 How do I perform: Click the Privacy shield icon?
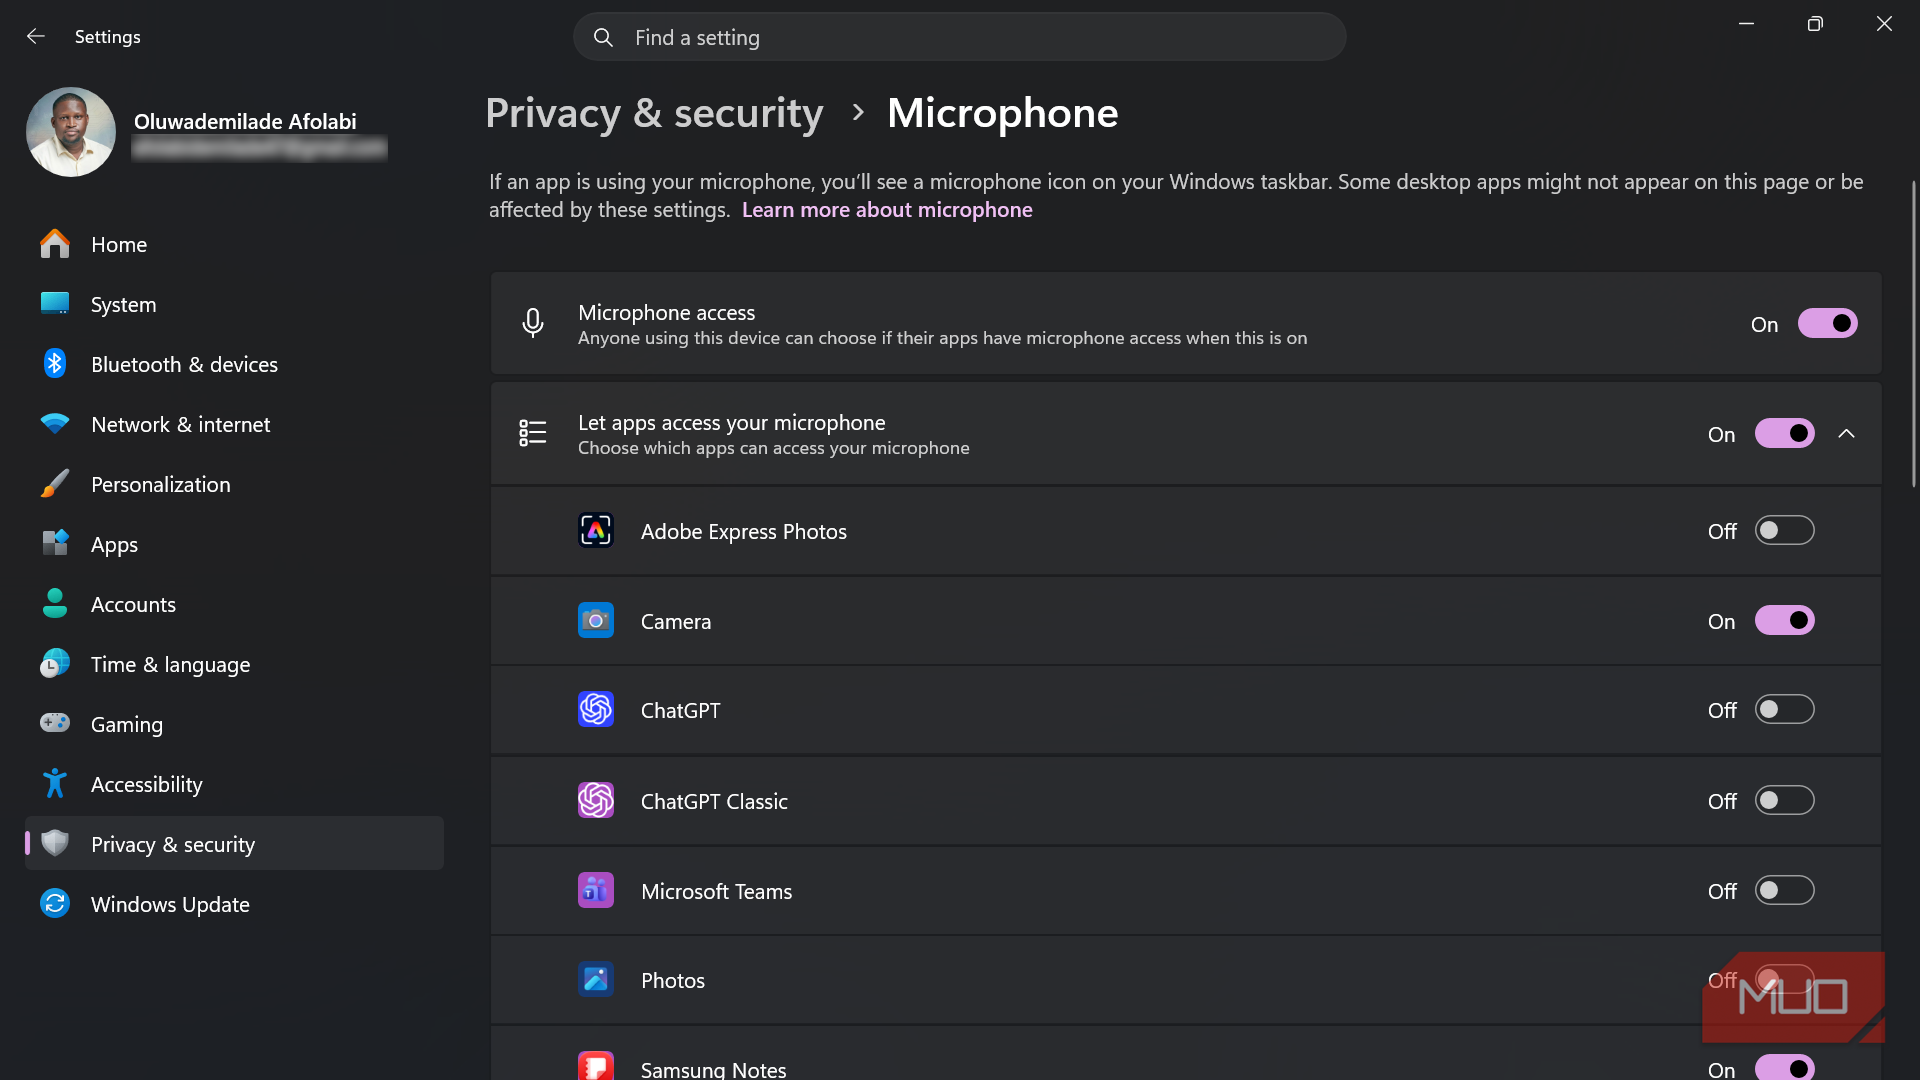55,844
